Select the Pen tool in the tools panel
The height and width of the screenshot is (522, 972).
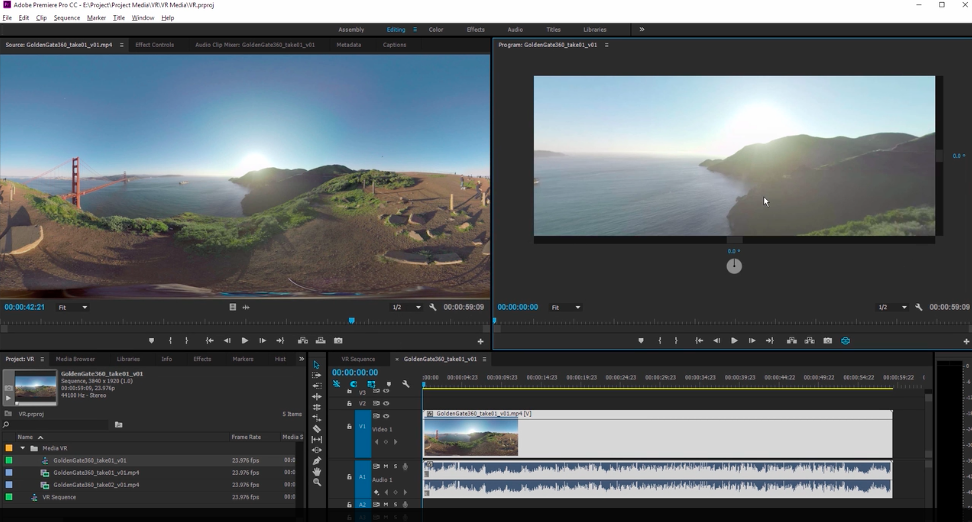[x=317, y=461]
